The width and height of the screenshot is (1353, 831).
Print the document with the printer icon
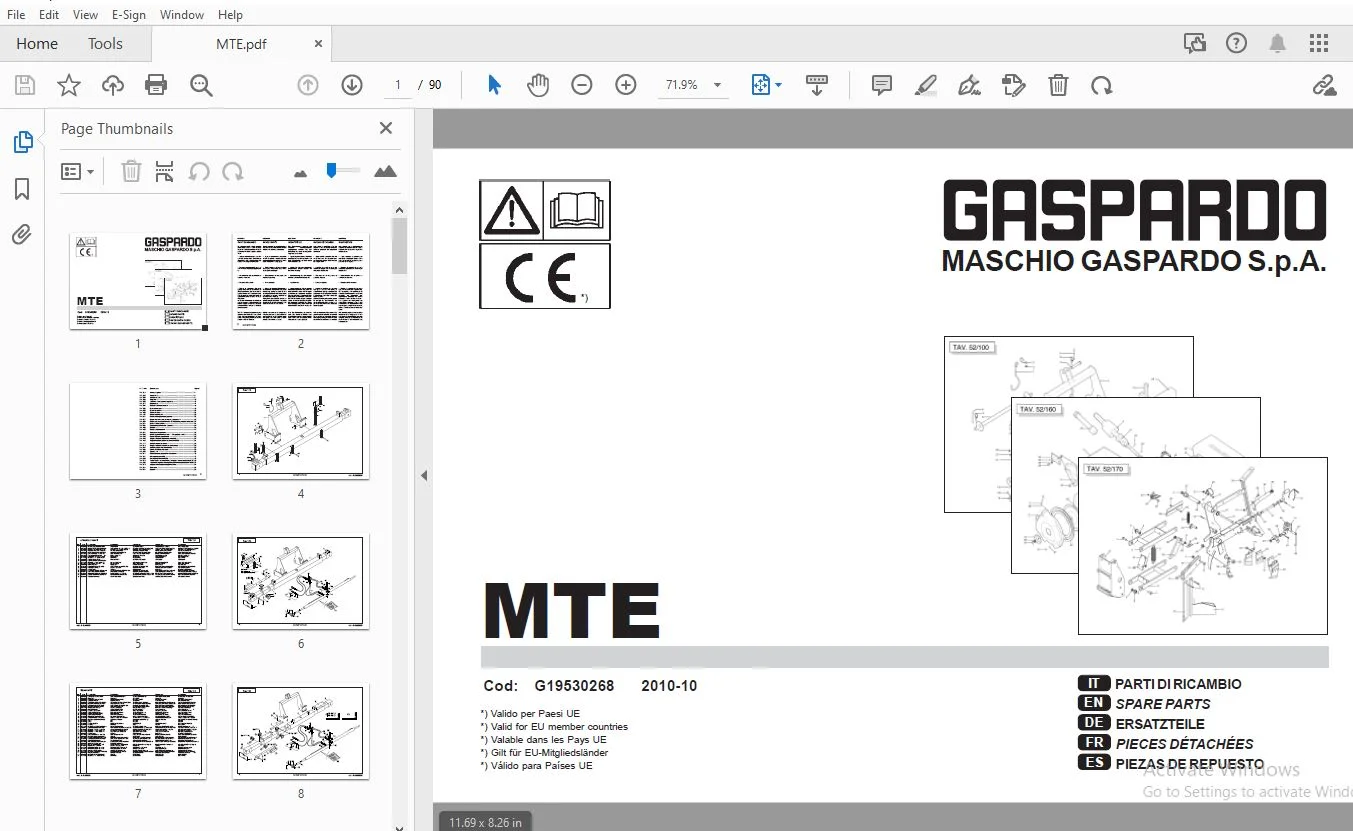(x=156, y=85)
